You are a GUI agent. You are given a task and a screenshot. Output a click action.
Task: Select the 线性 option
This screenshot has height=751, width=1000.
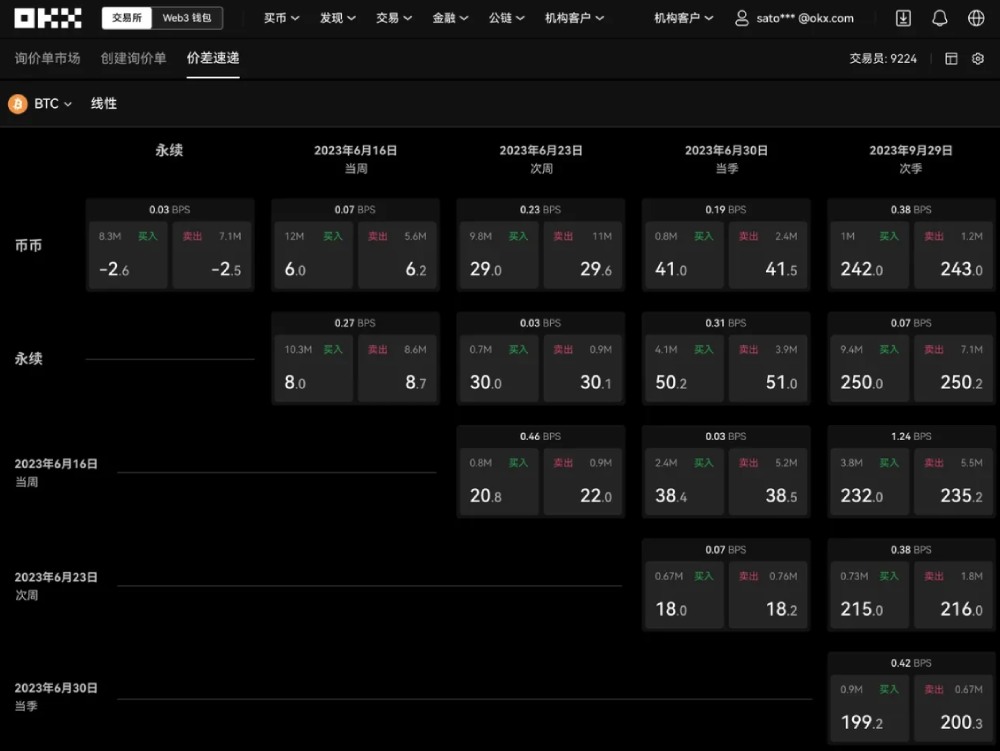(104, 104)
